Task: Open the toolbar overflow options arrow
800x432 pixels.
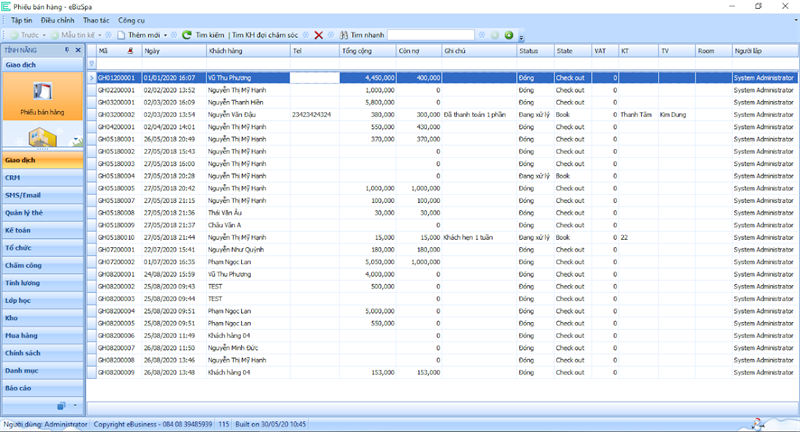Action: 521,37
